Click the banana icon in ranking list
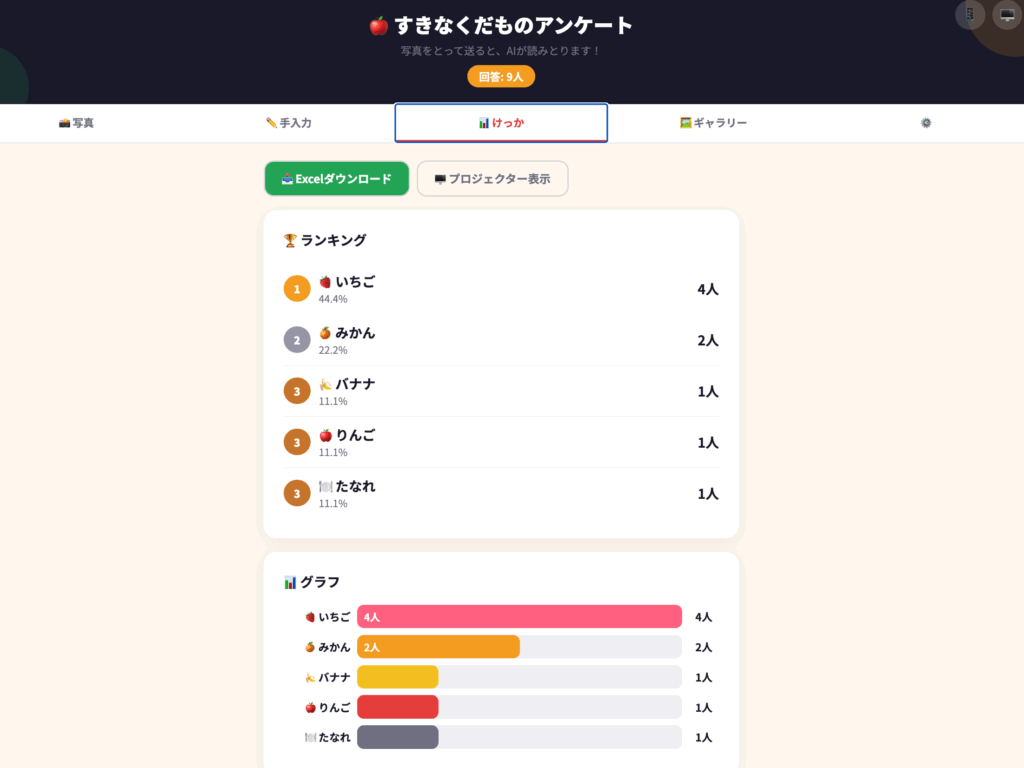This screenshot has width=1024, height=768. [325, 384]
